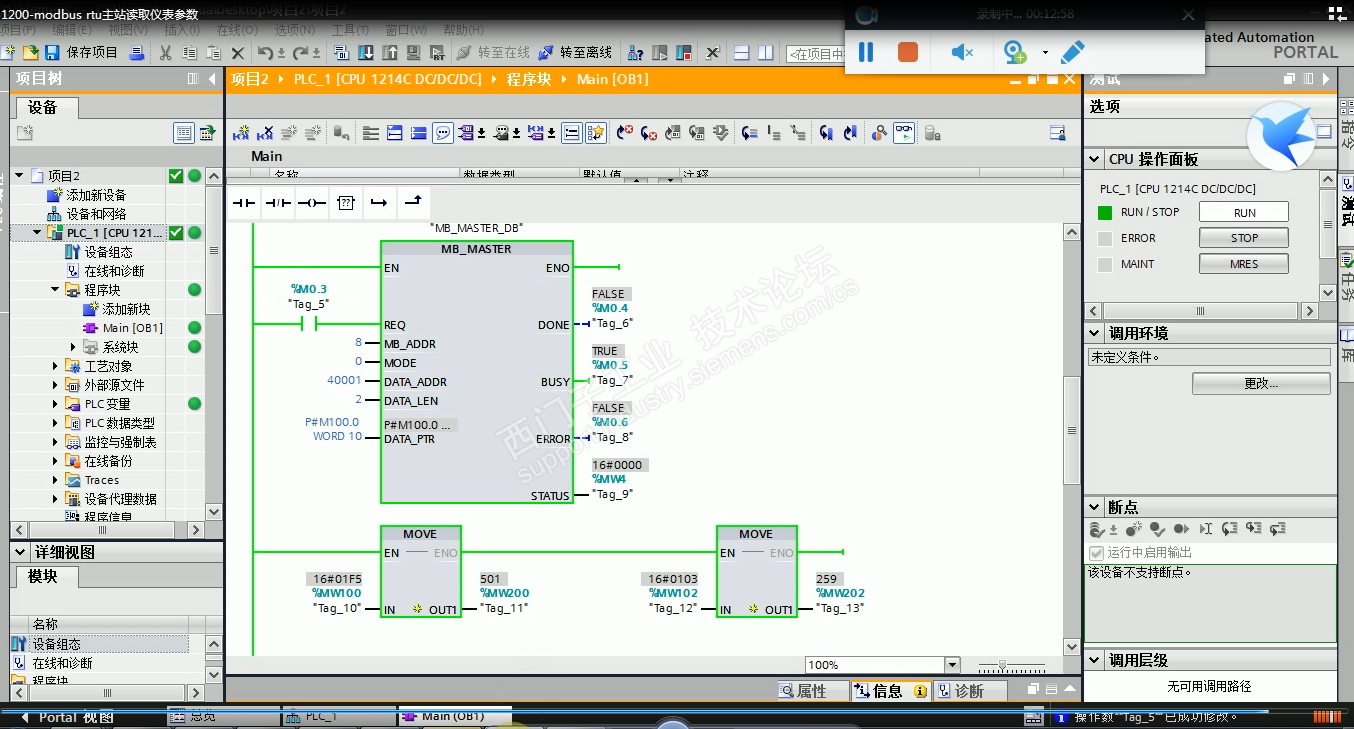
Task: Select Main [OB1] in the project tree
Action: pyautogui.click(x=132, y=328)
